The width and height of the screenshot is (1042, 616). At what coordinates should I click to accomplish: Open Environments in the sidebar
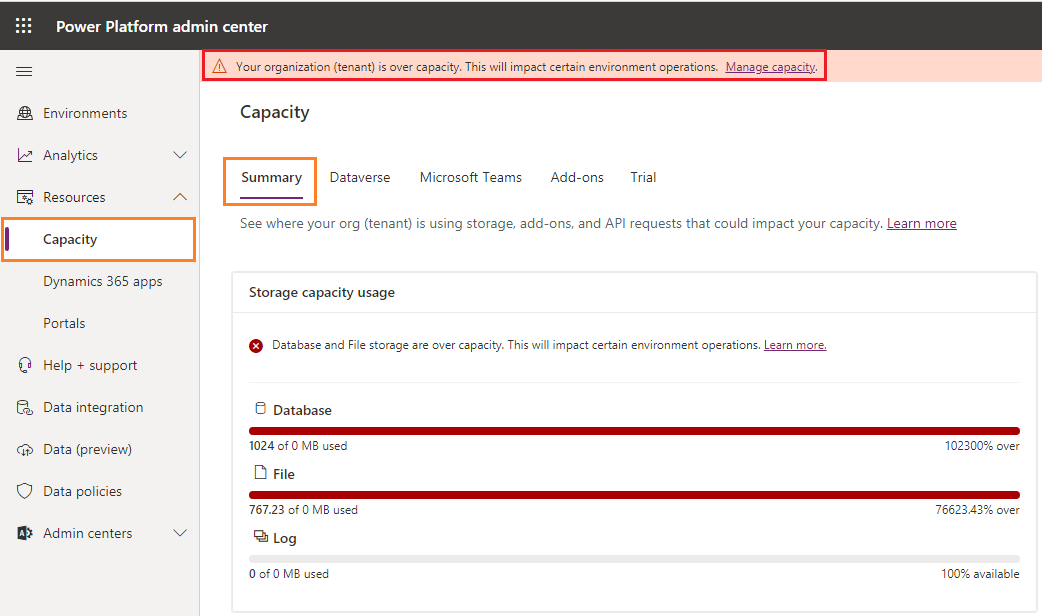tap(85, 113)
